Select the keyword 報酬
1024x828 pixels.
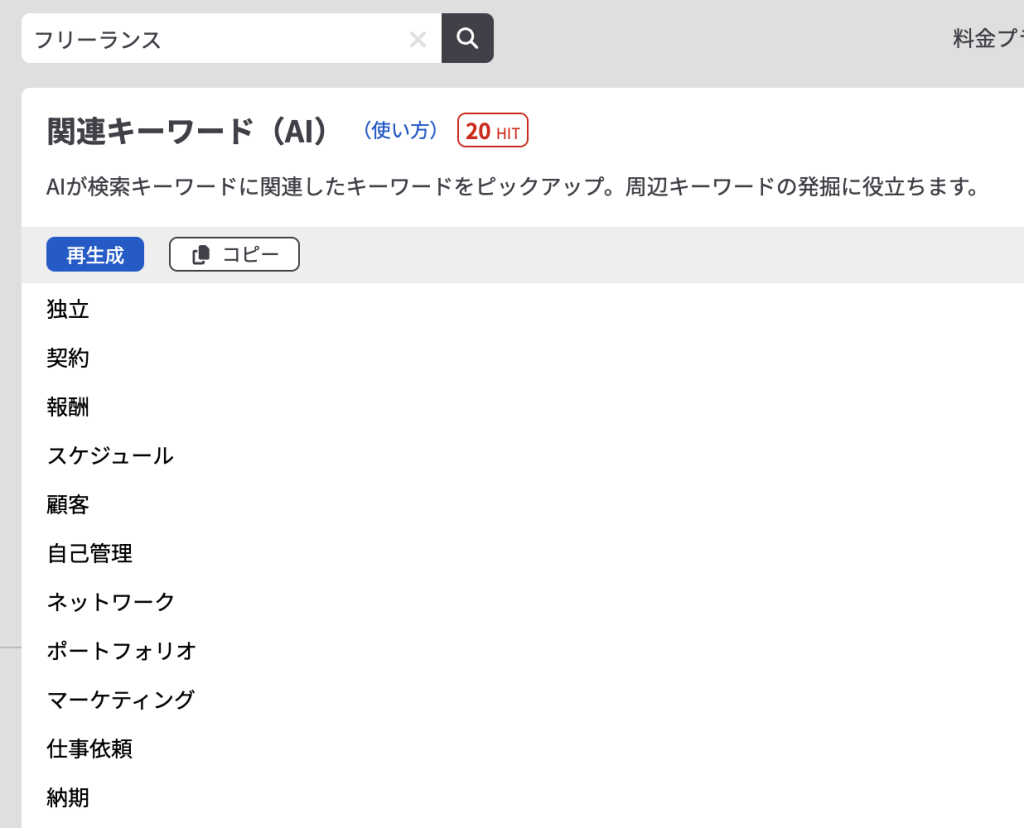point(68,407)
